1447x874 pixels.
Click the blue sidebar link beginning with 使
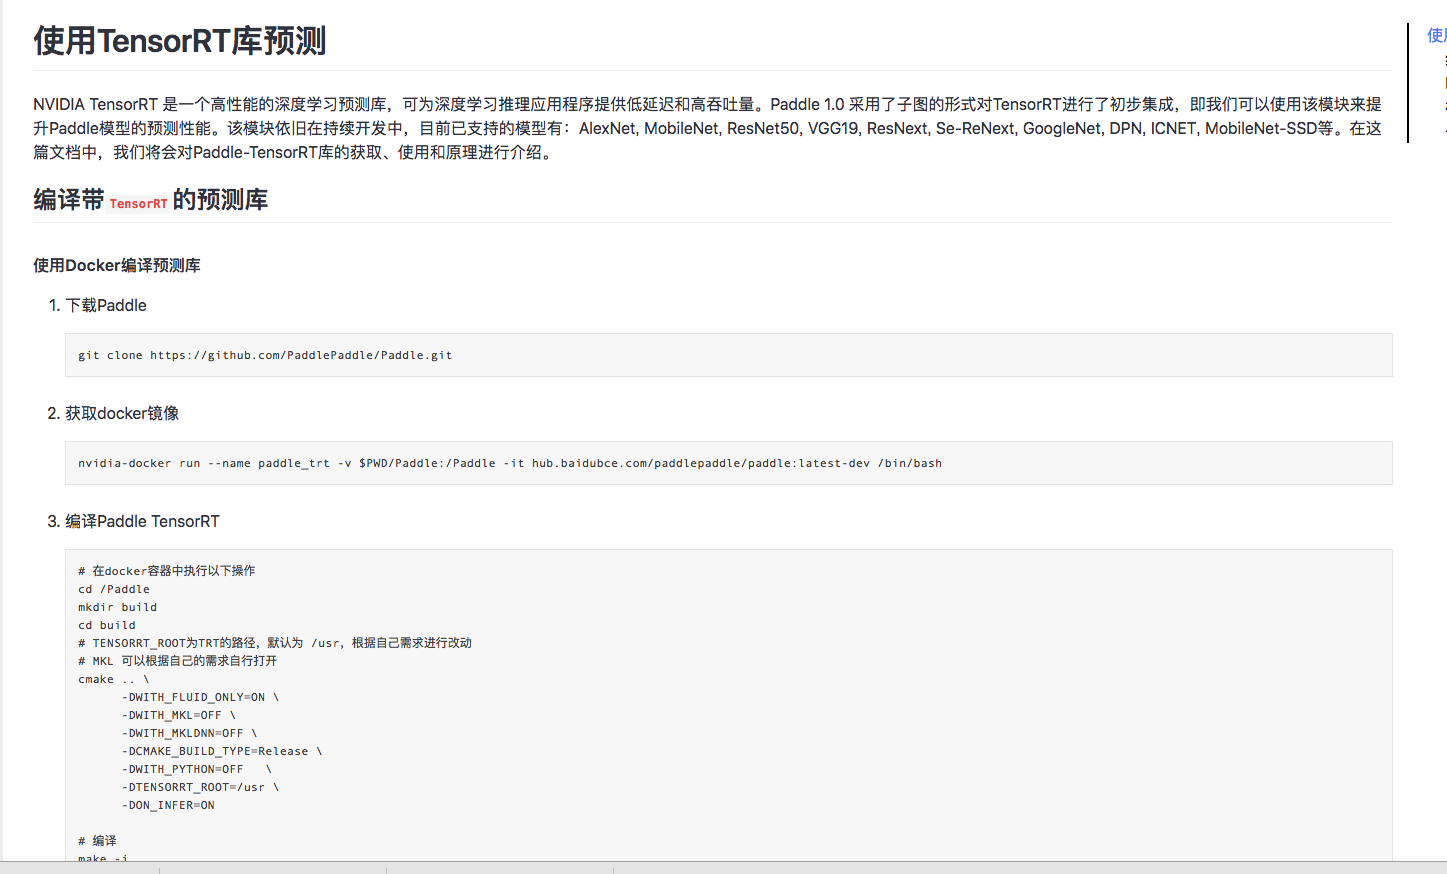coord(1437,36)
